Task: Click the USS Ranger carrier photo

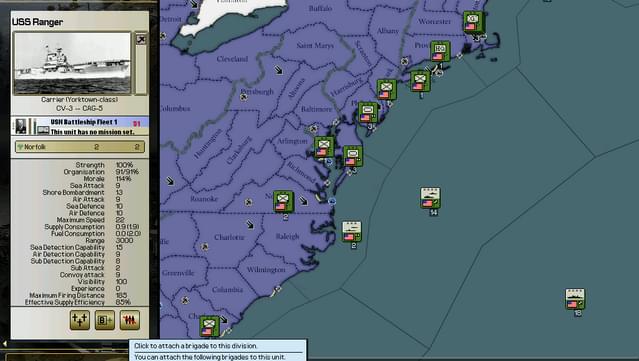Action: [72, 64]
